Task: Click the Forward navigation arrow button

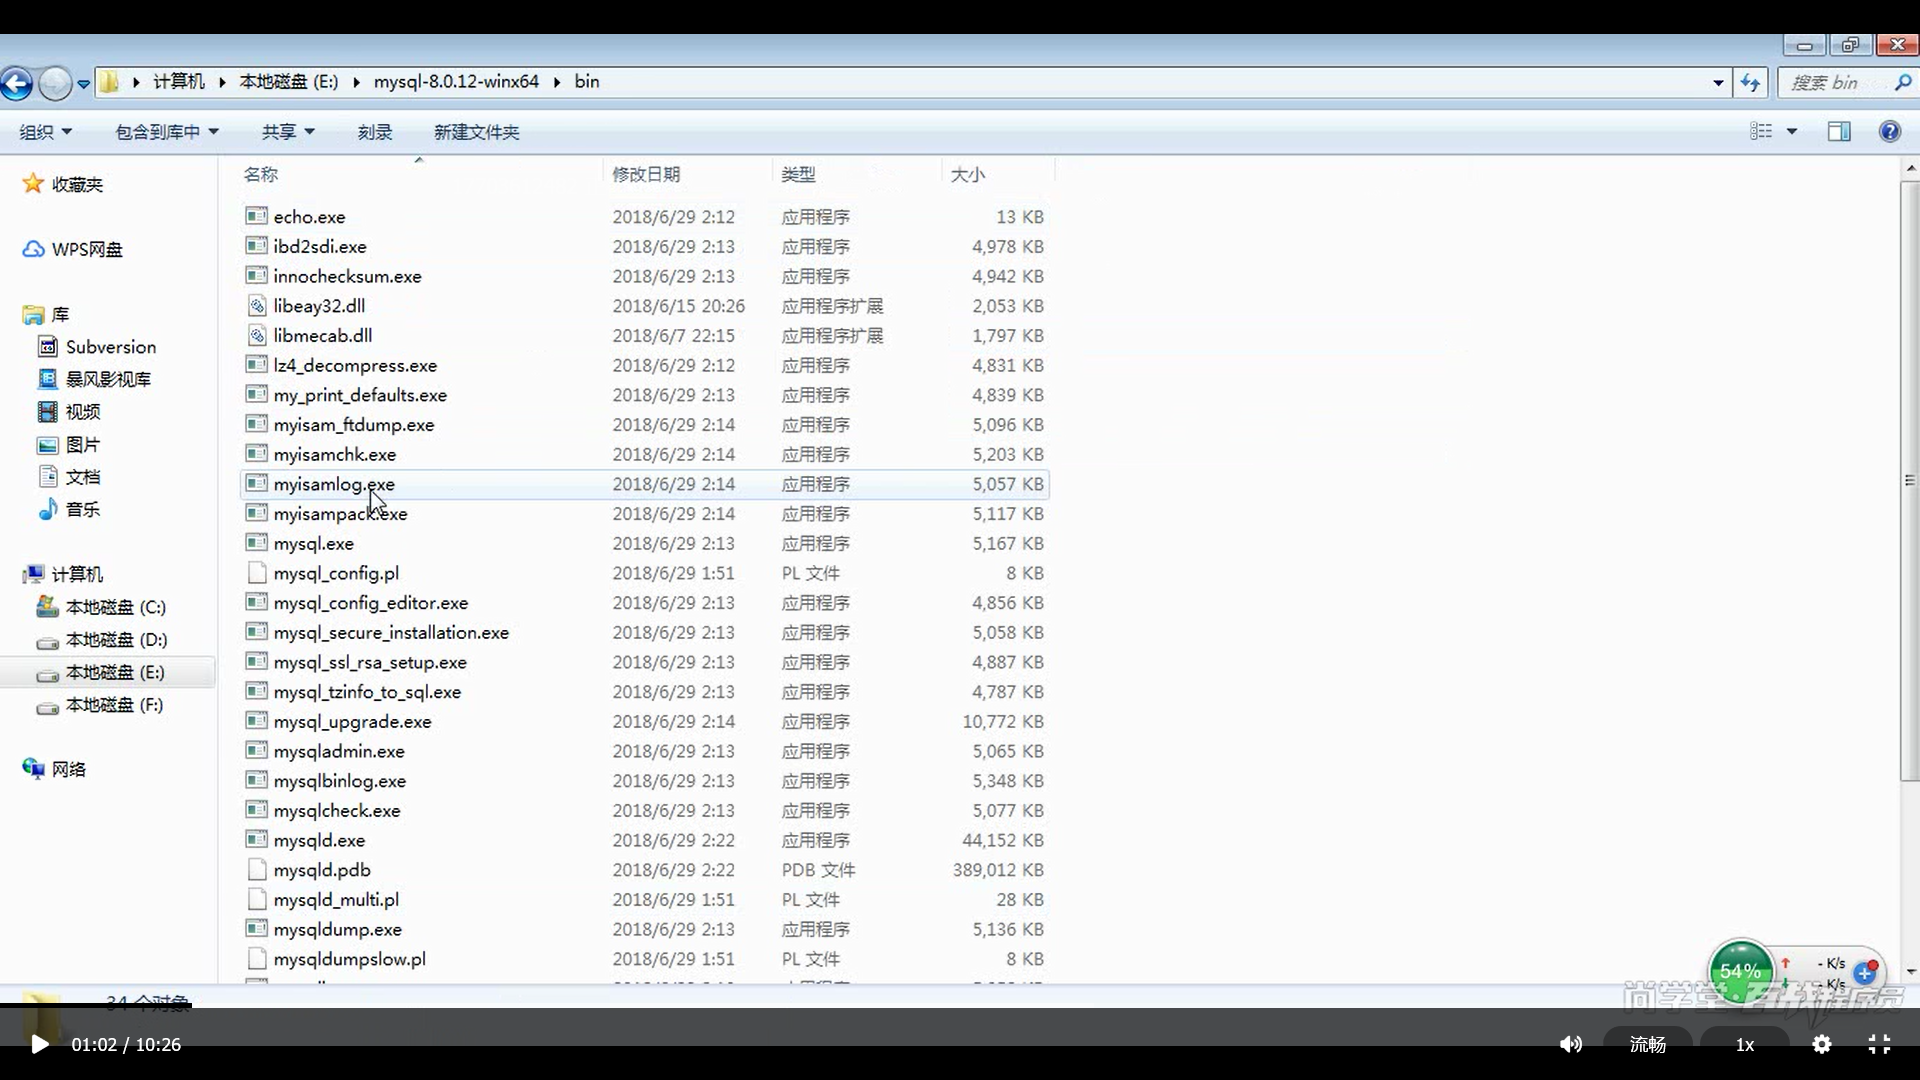Action: (55, 83)
